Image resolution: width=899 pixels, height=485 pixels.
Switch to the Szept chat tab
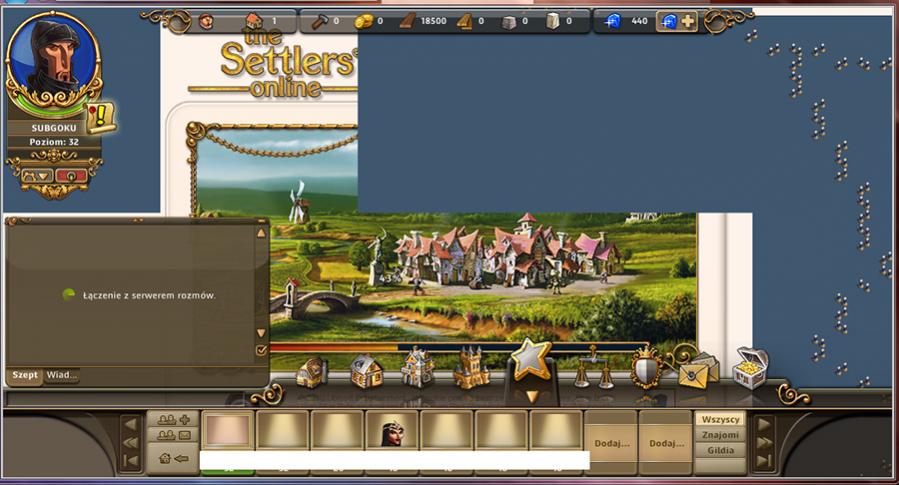click(x=25, y=376)
